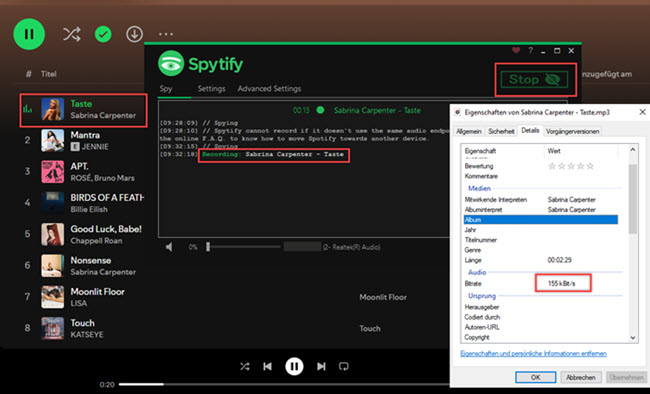Toggle repeat in the player bar
650x394 pixels.
(x=344, y=367)
